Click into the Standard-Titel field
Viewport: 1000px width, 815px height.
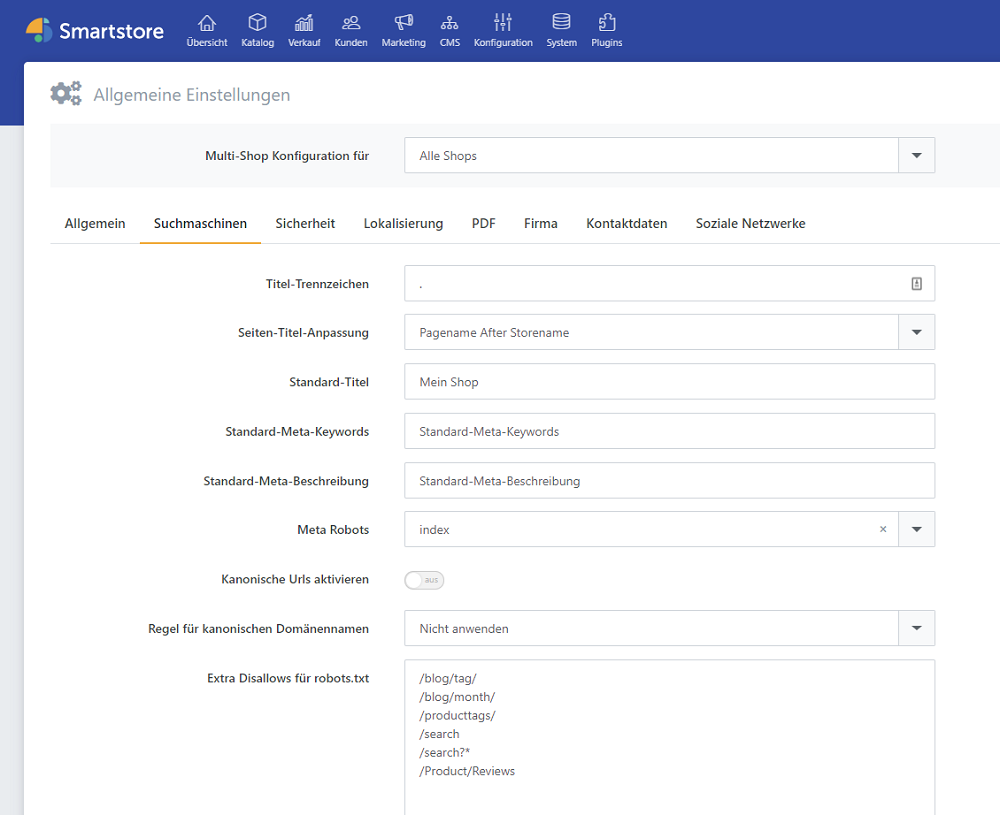[x=669, y=382]
